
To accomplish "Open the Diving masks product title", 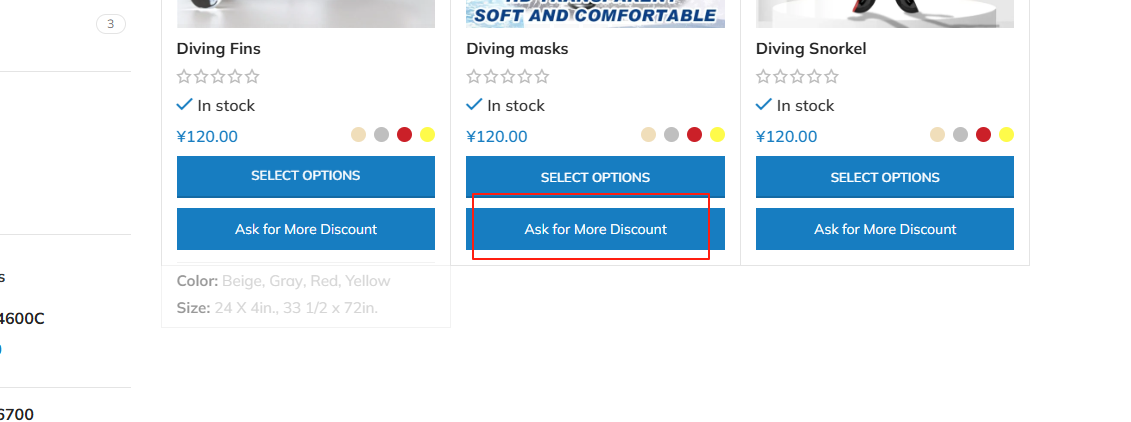I will tap(517, 49).
